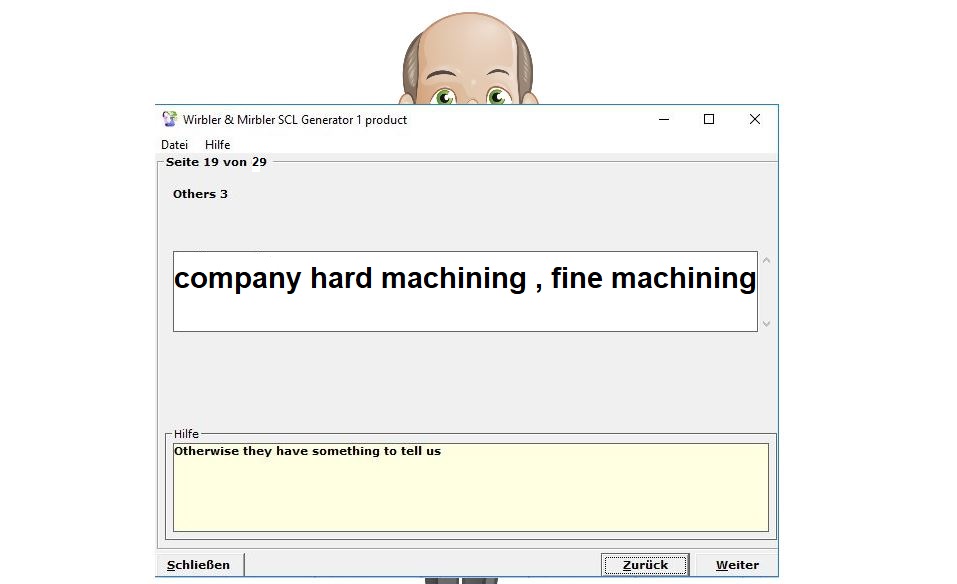Viewport: 957px width, 584px height.
Task: Close the SCL Generator window with X
Action: click(755, 119)
